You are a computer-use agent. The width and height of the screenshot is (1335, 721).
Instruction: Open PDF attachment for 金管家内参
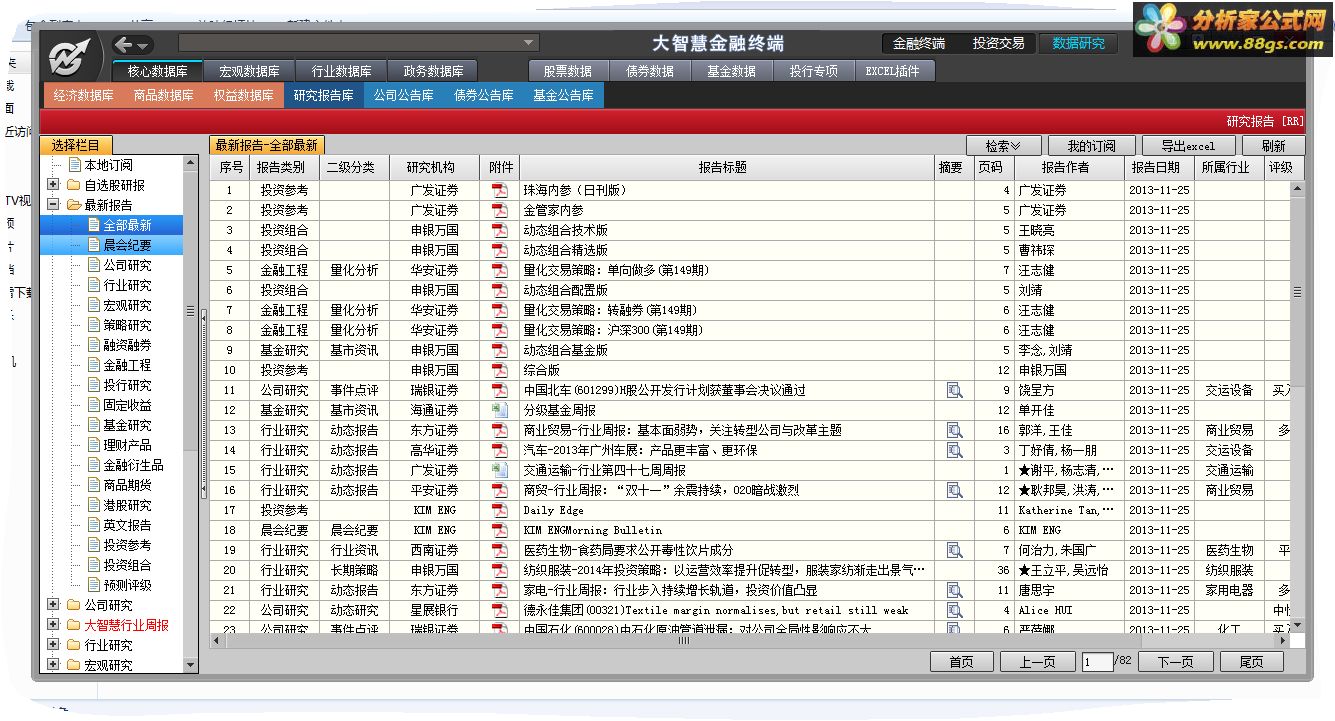(499, 210)
